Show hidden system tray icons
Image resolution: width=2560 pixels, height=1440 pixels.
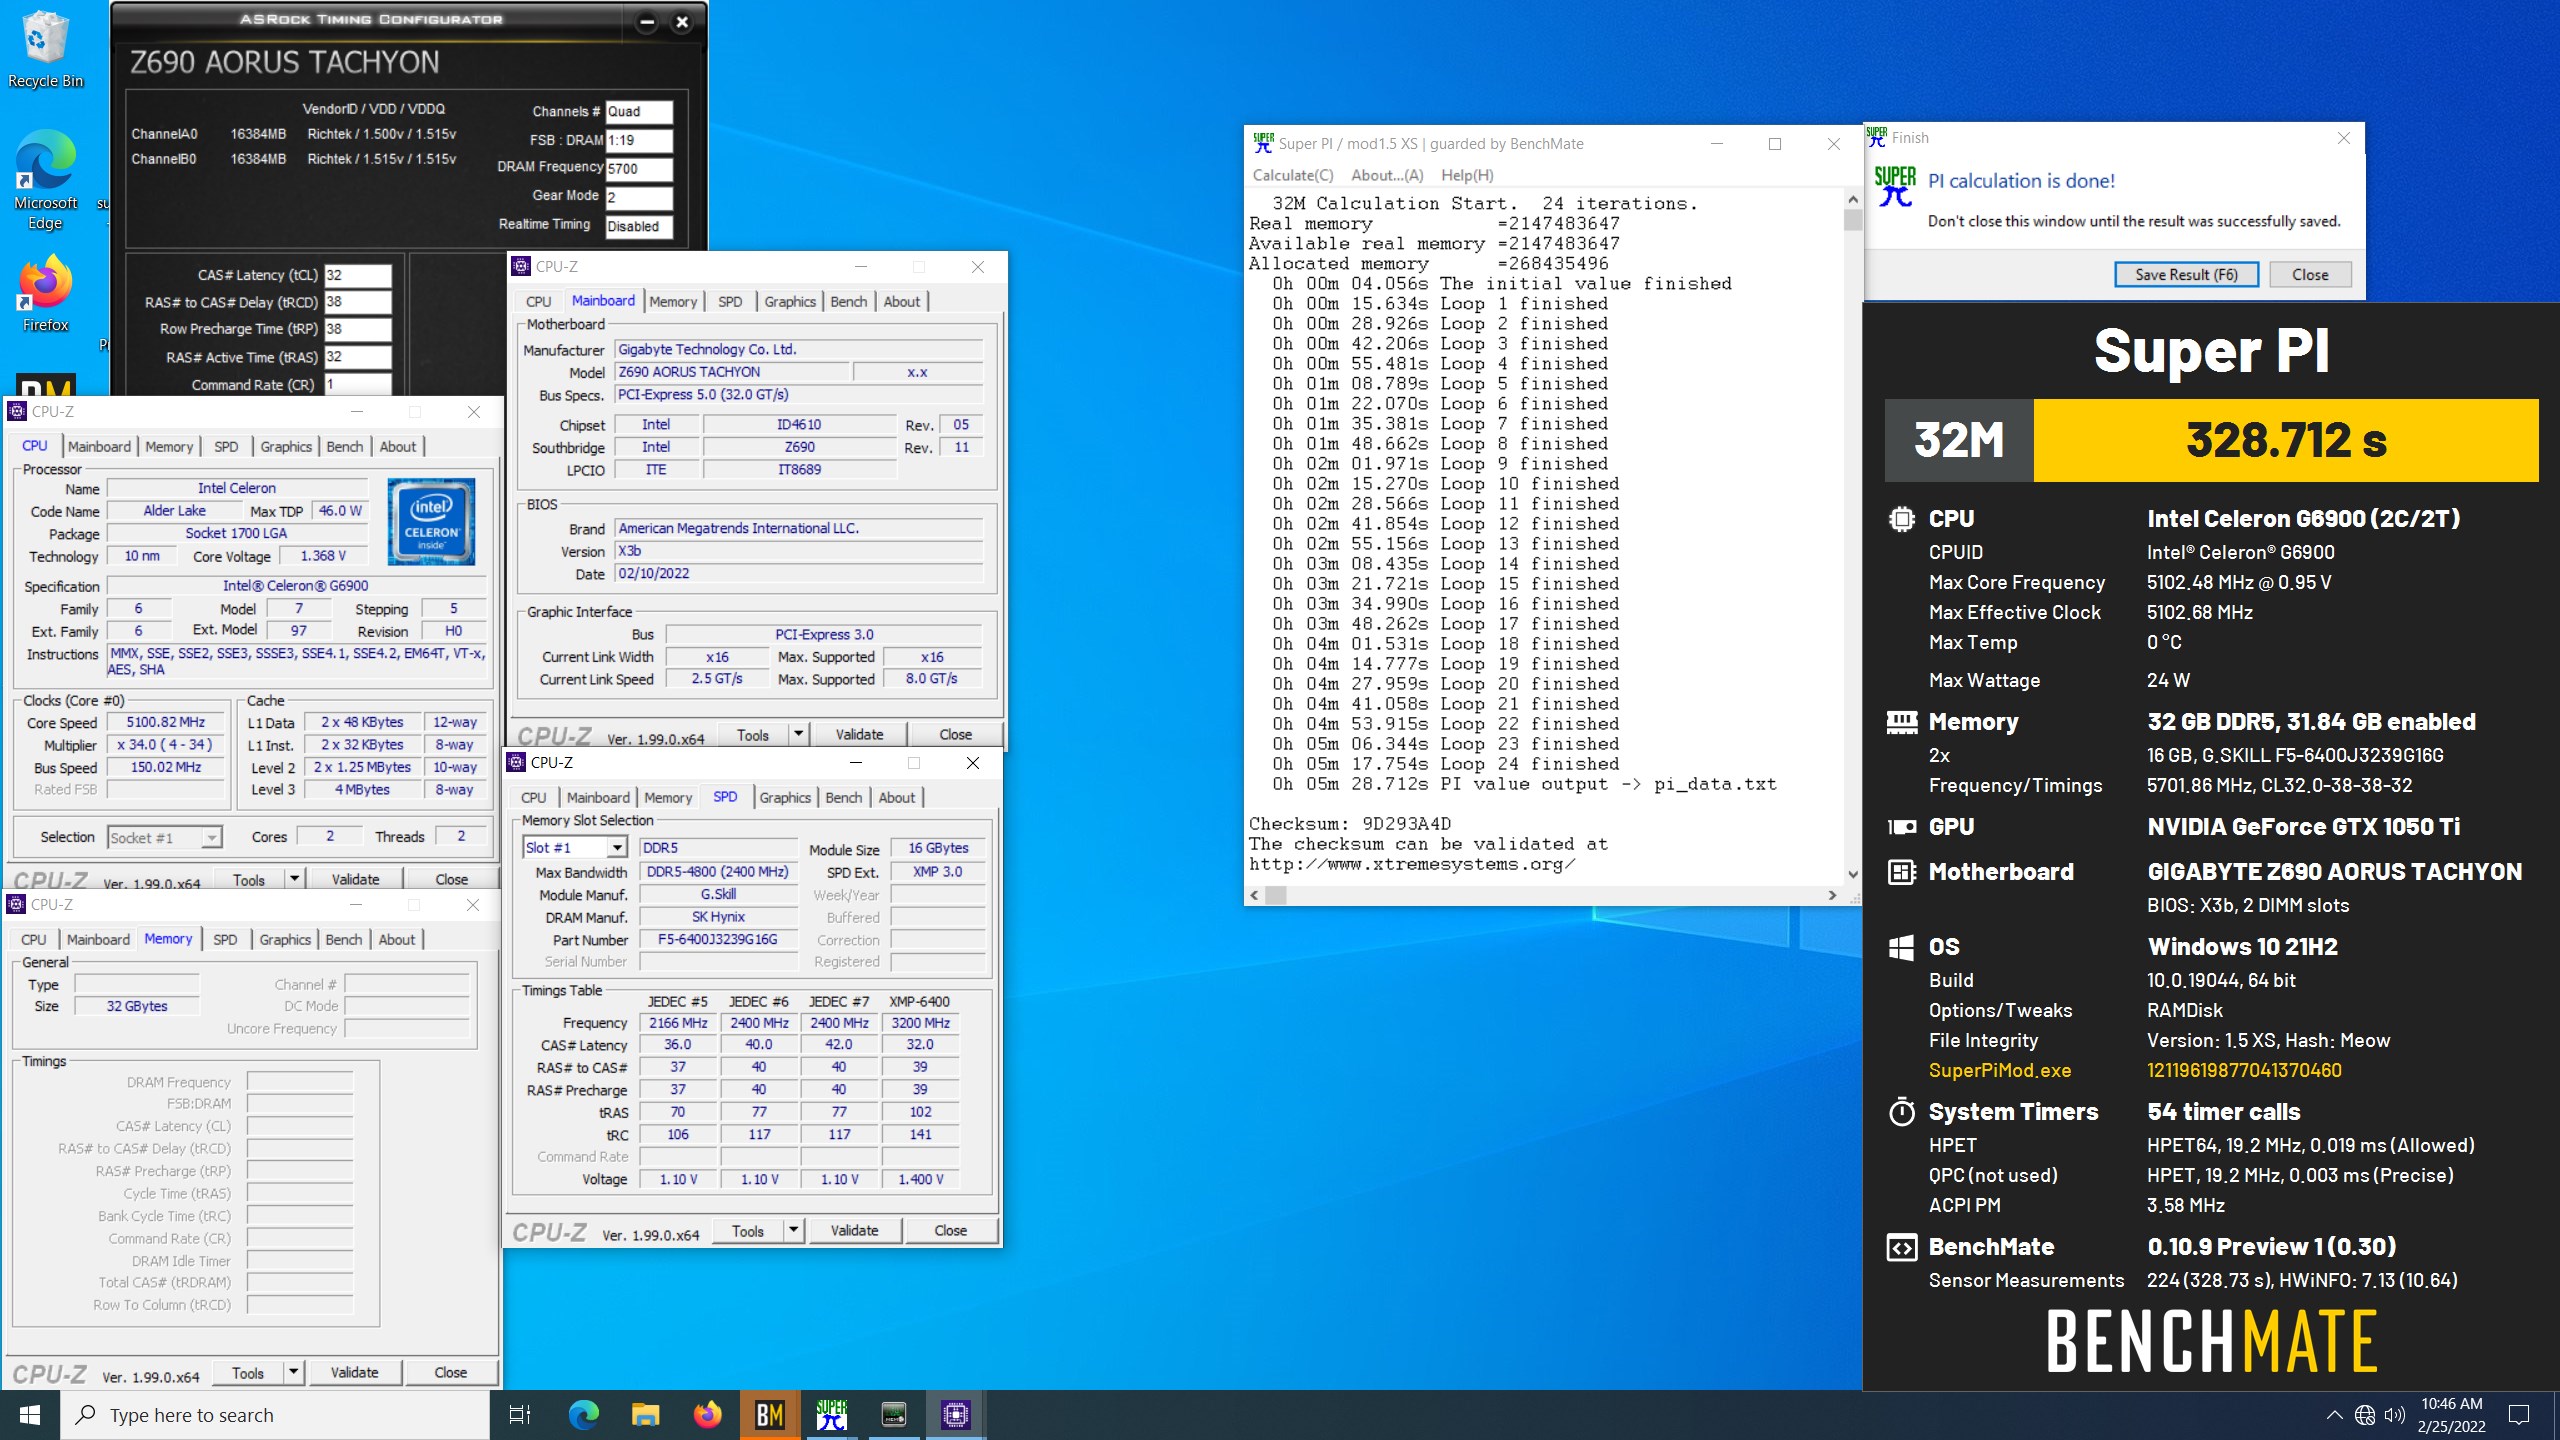(x=2334, y=1415)
